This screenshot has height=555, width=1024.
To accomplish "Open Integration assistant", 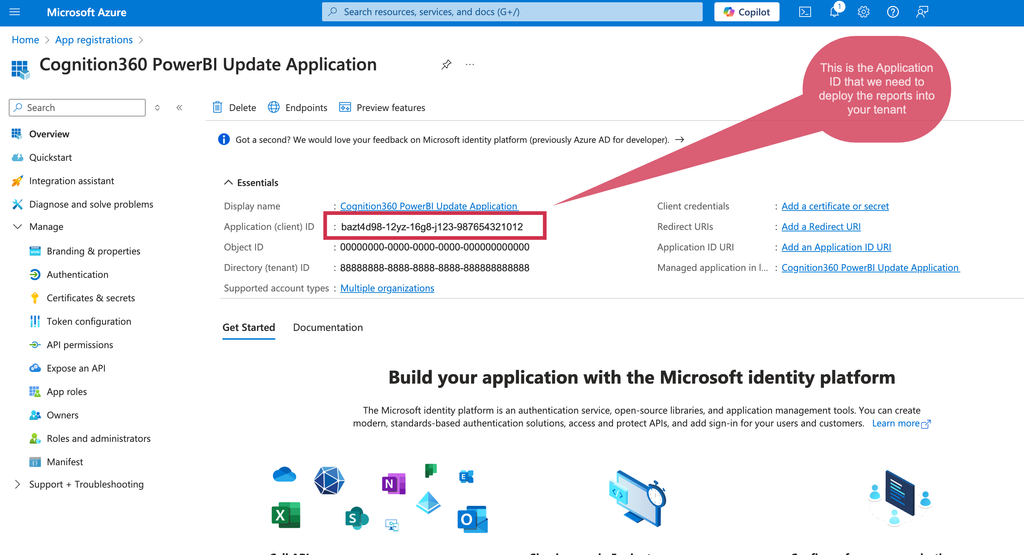I will pos(71,181).
